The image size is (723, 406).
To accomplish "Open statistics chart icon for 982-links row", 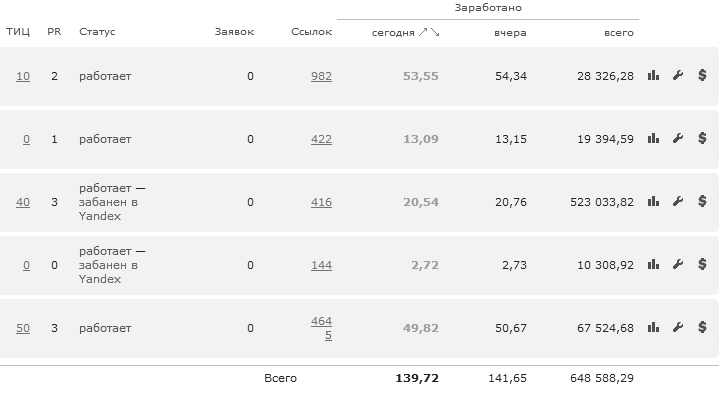I will pyautogui.click(x=653, y=76).
